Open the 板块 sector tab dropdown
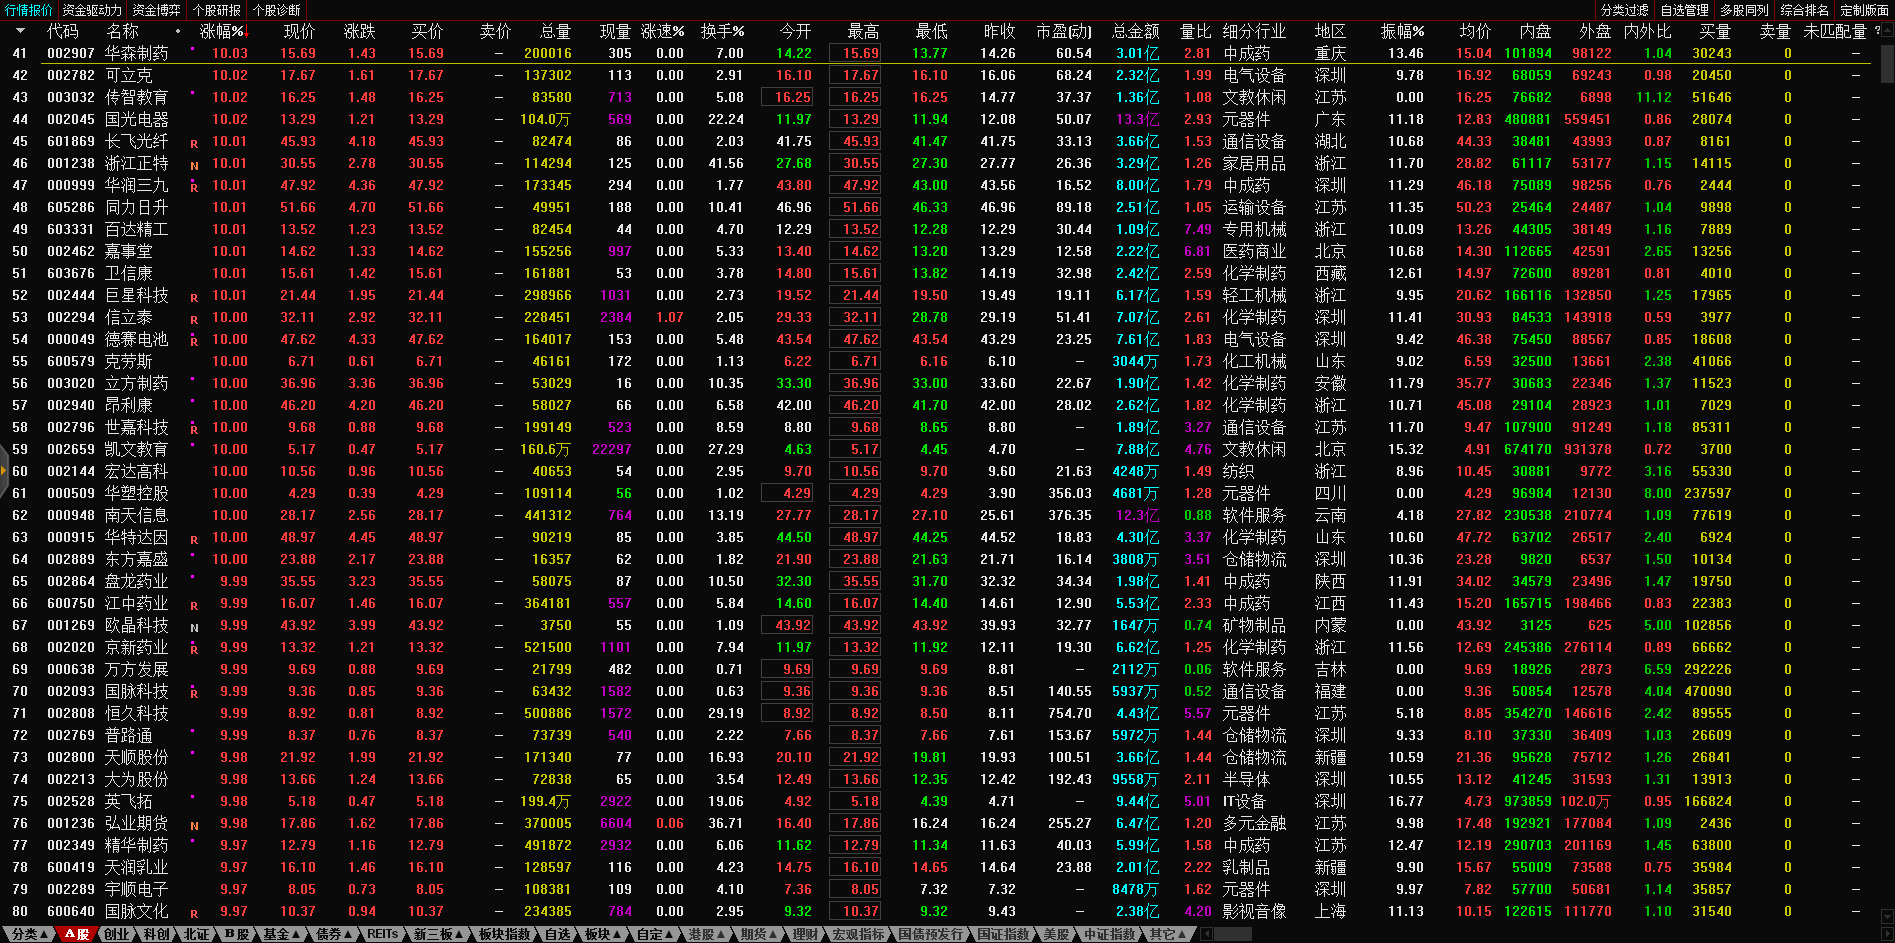This screenshot has height=943, width=1895. click(x=602, y=934)
